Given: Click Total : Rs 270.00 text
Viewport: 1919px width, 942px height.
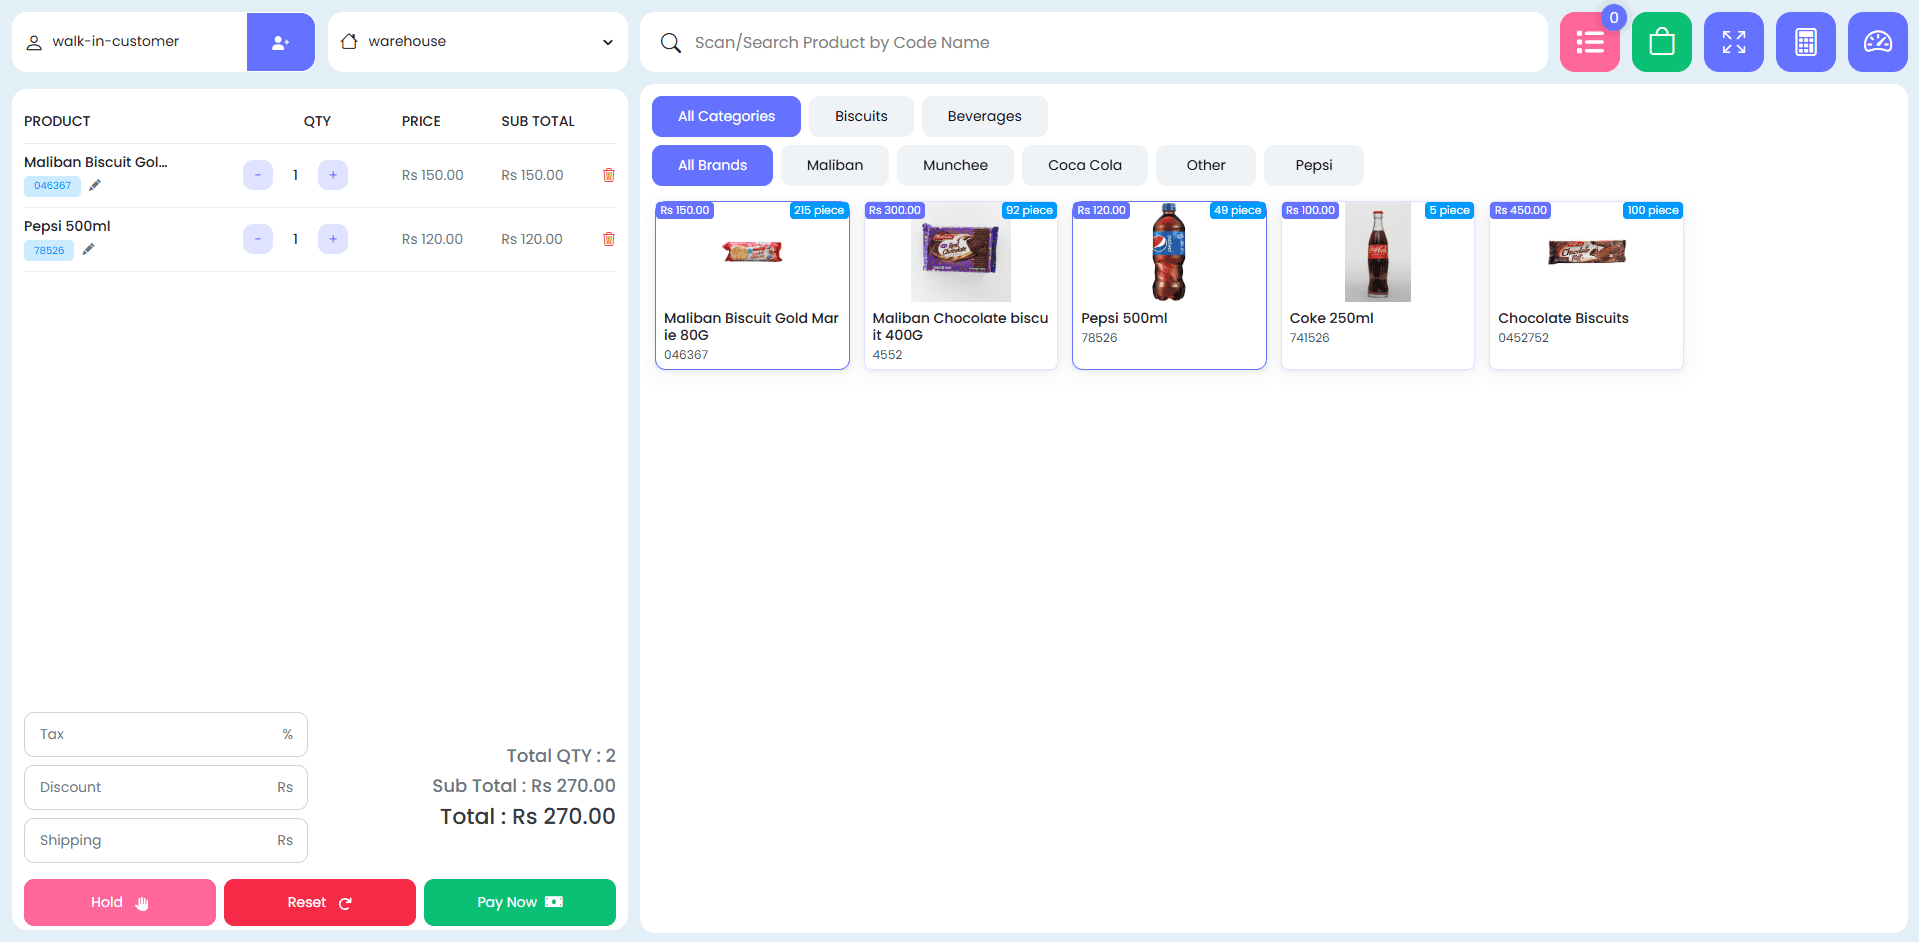Looking at the screenshot, I should 528,816.
